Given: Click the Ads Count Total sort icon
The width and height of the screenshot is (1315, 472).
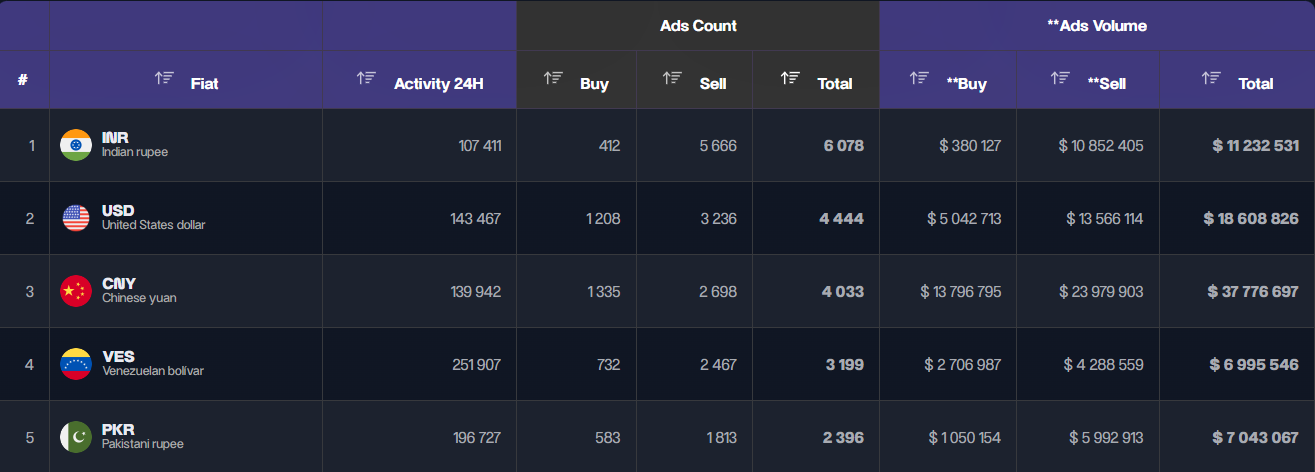Looking at the screenshot, I should 790,78.
